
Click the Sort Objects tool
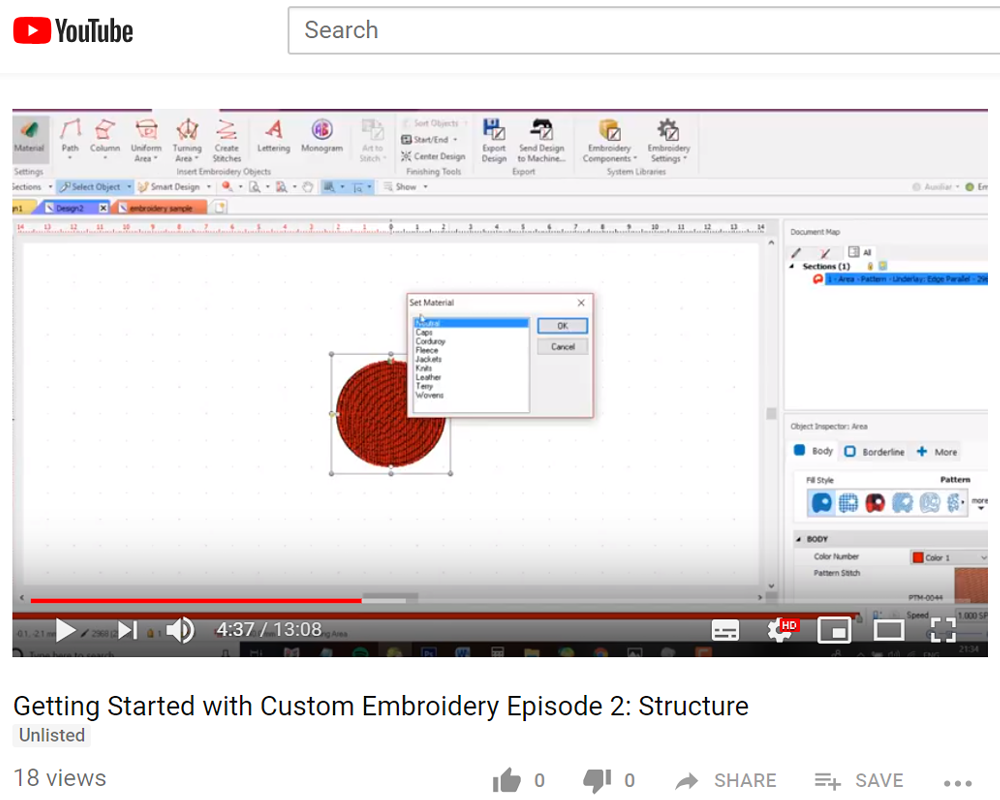(435, 123)
